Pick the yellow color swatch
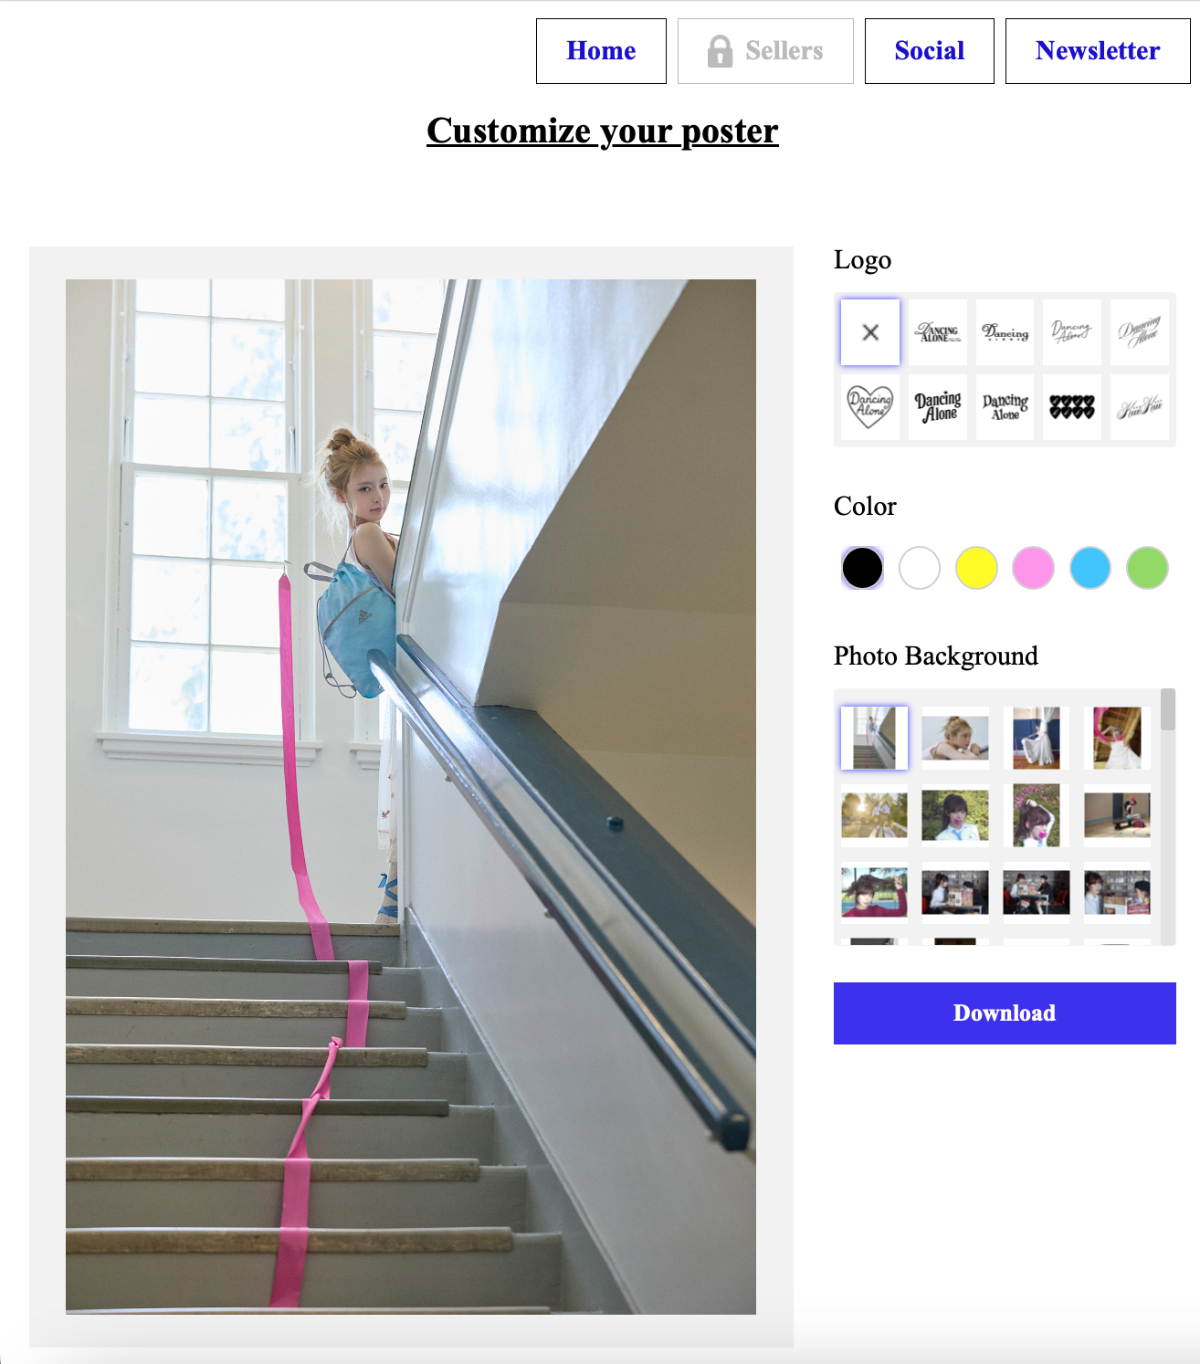1200x1364 pixels. pos(976,568)
